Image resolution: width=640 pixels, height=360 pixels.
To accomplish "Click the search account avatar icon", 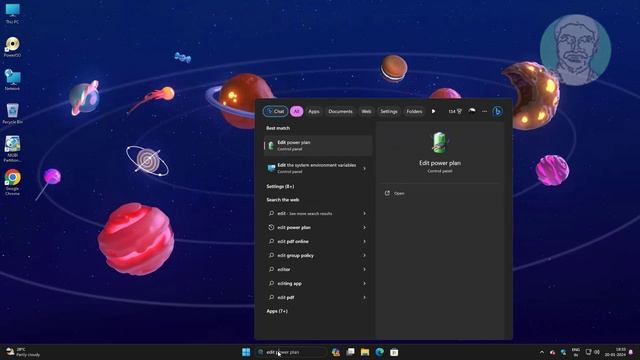I will [472, 111].
